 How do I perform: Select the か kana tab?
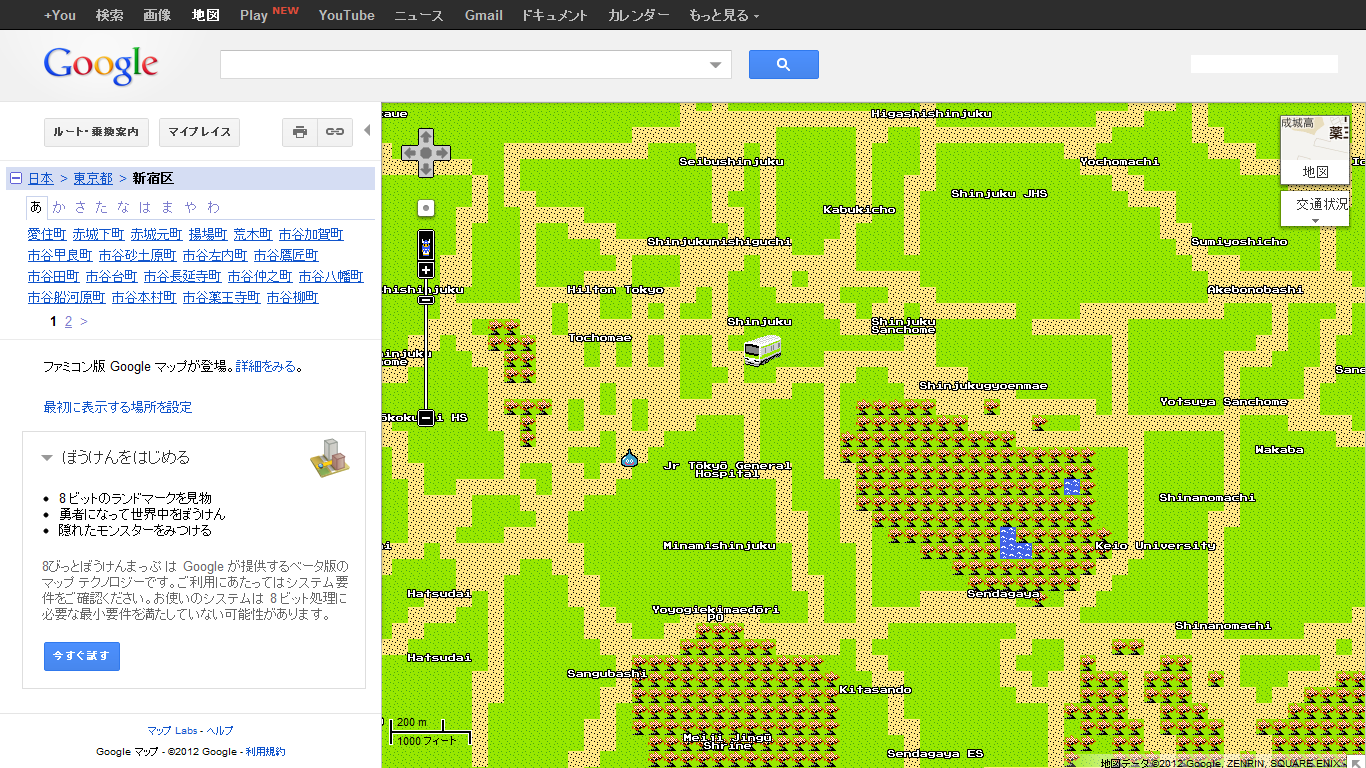click(59, 207)
